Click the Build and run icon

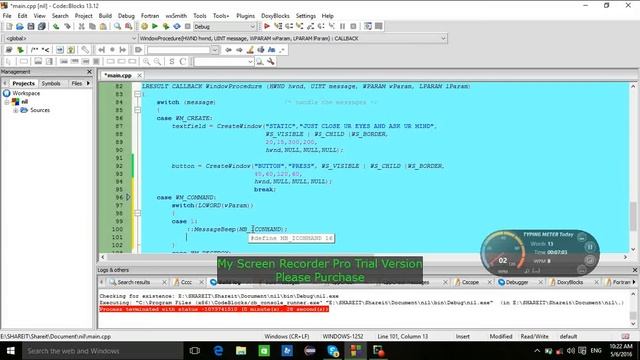pos(166,27)
